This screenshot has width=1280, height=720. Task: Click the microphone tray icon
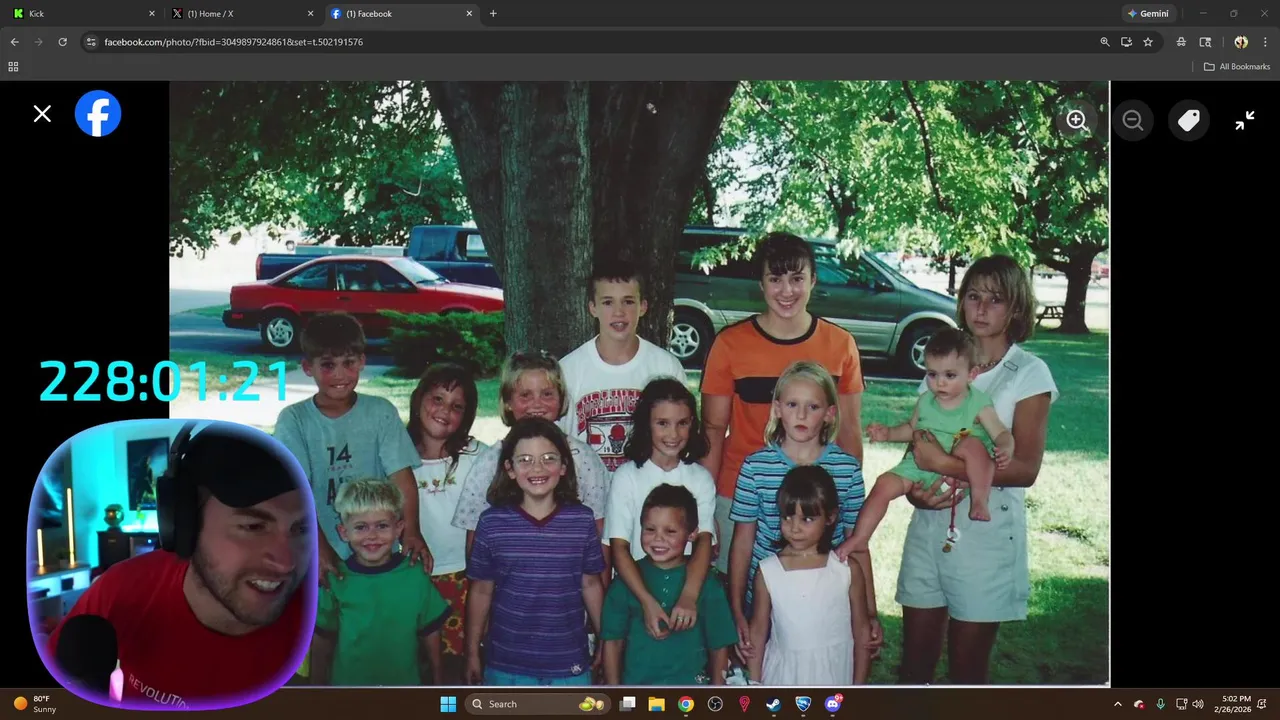pos(1160,704)
